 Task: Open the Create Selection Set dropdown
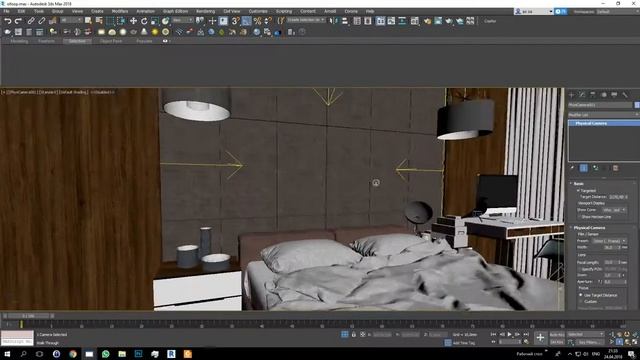306,20
